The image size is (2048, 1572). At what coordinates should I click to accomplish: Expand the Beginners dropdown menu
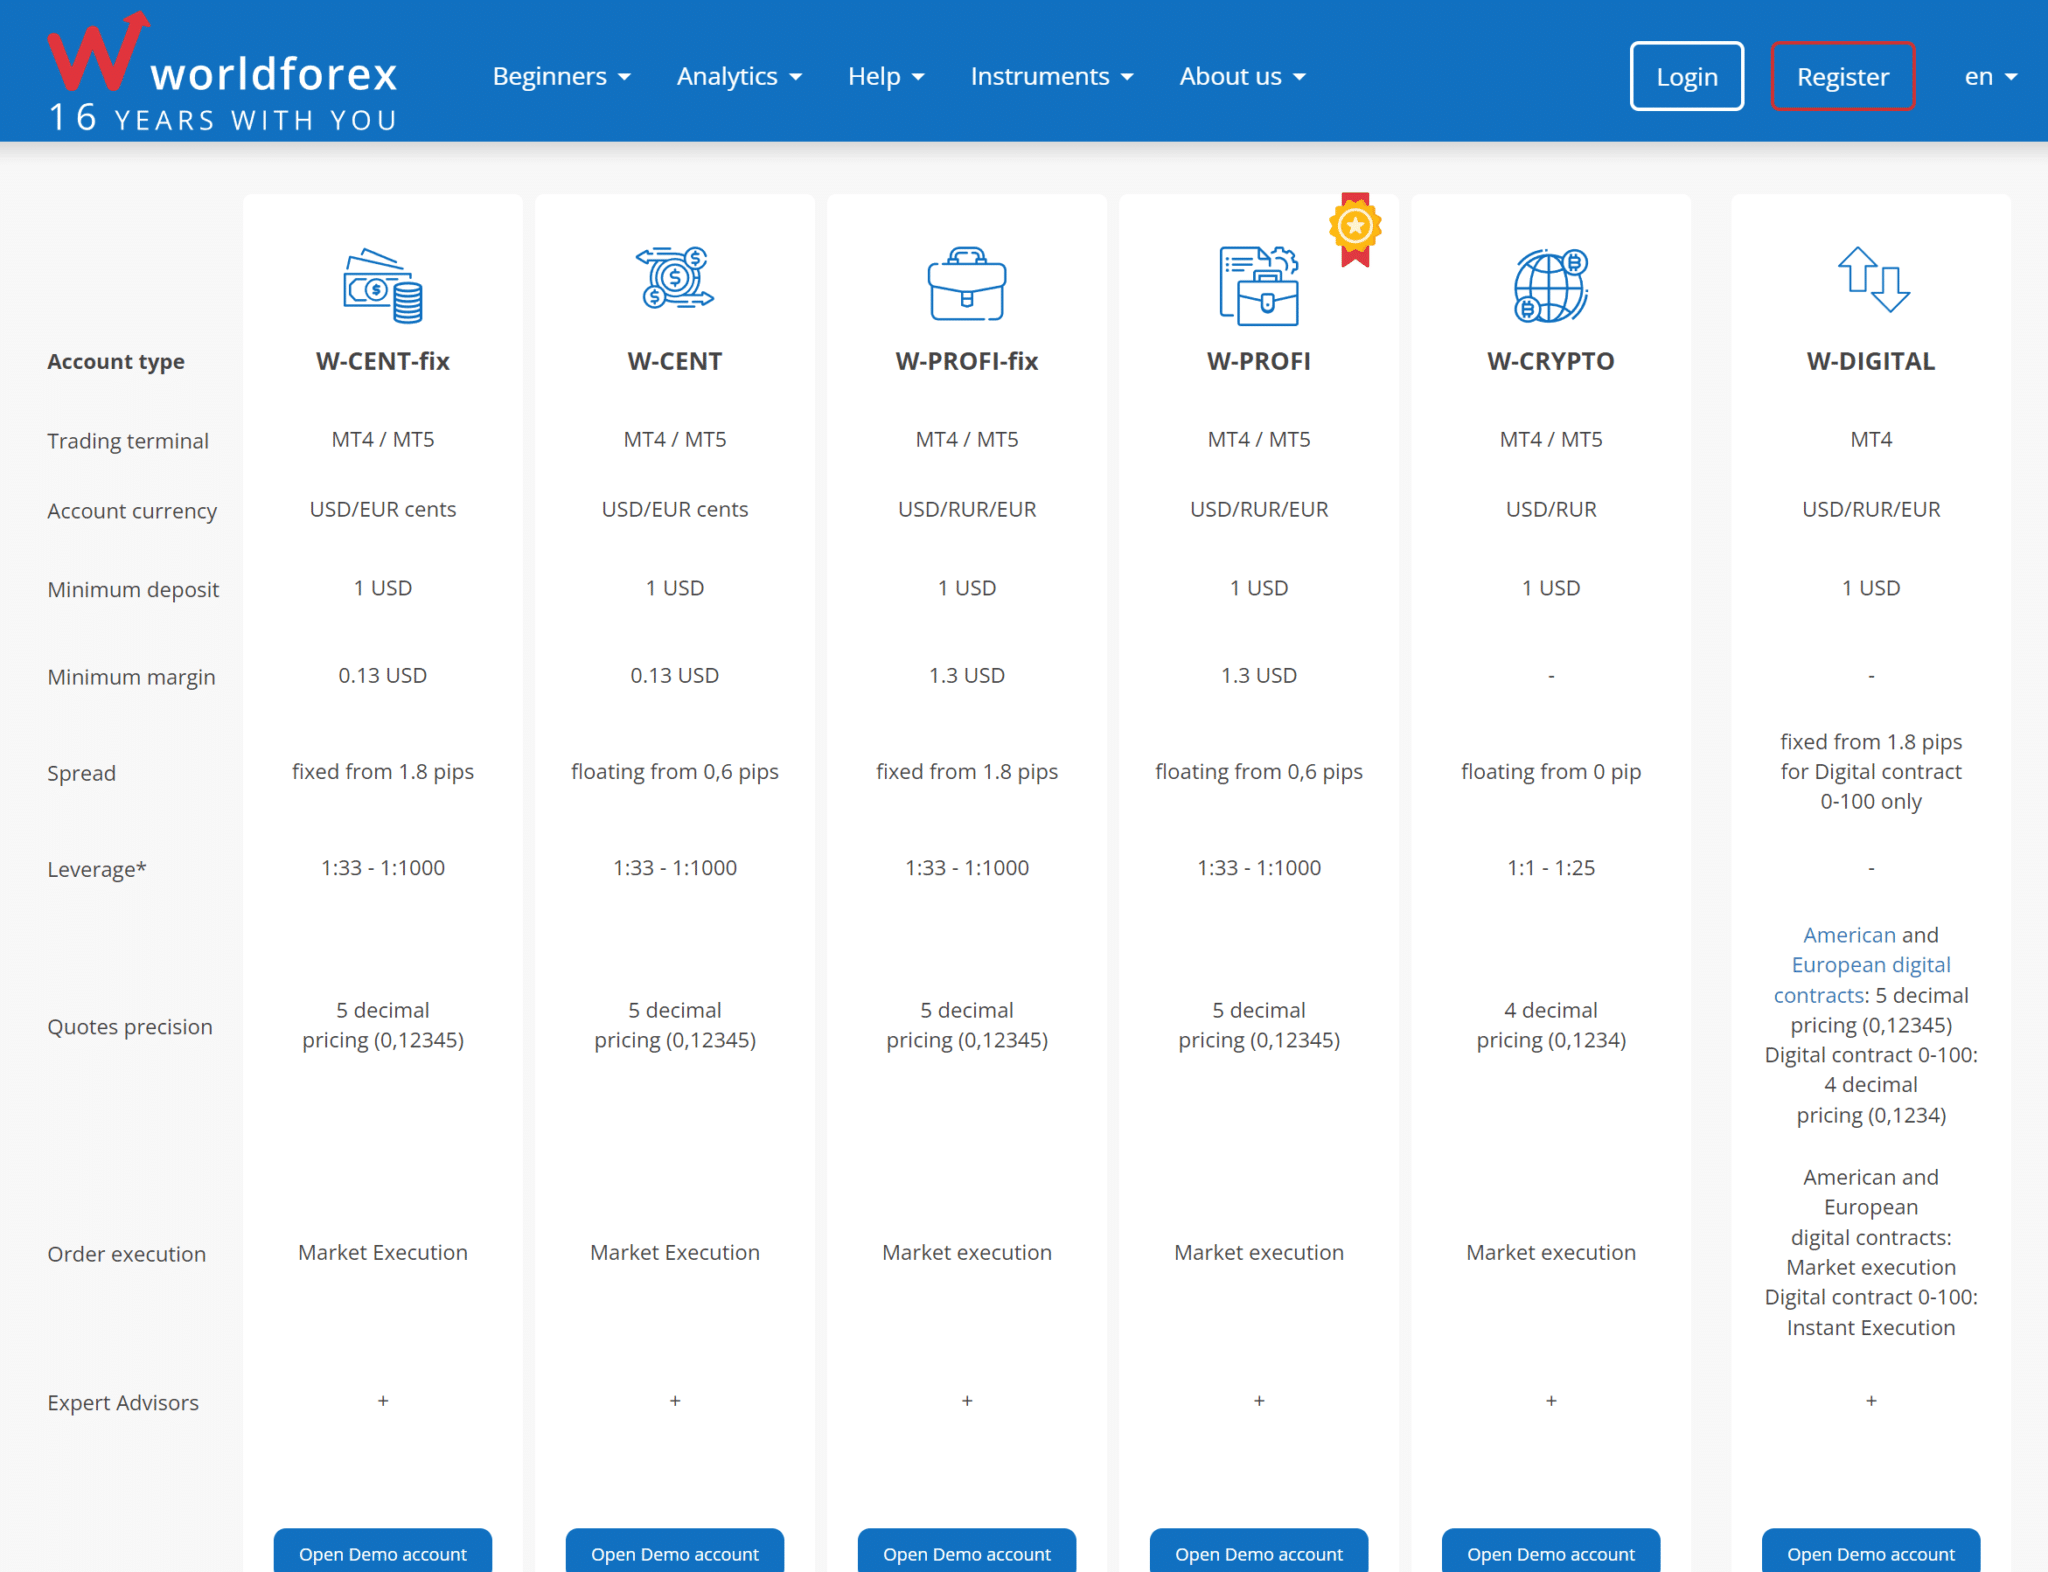tap(561, 77)
